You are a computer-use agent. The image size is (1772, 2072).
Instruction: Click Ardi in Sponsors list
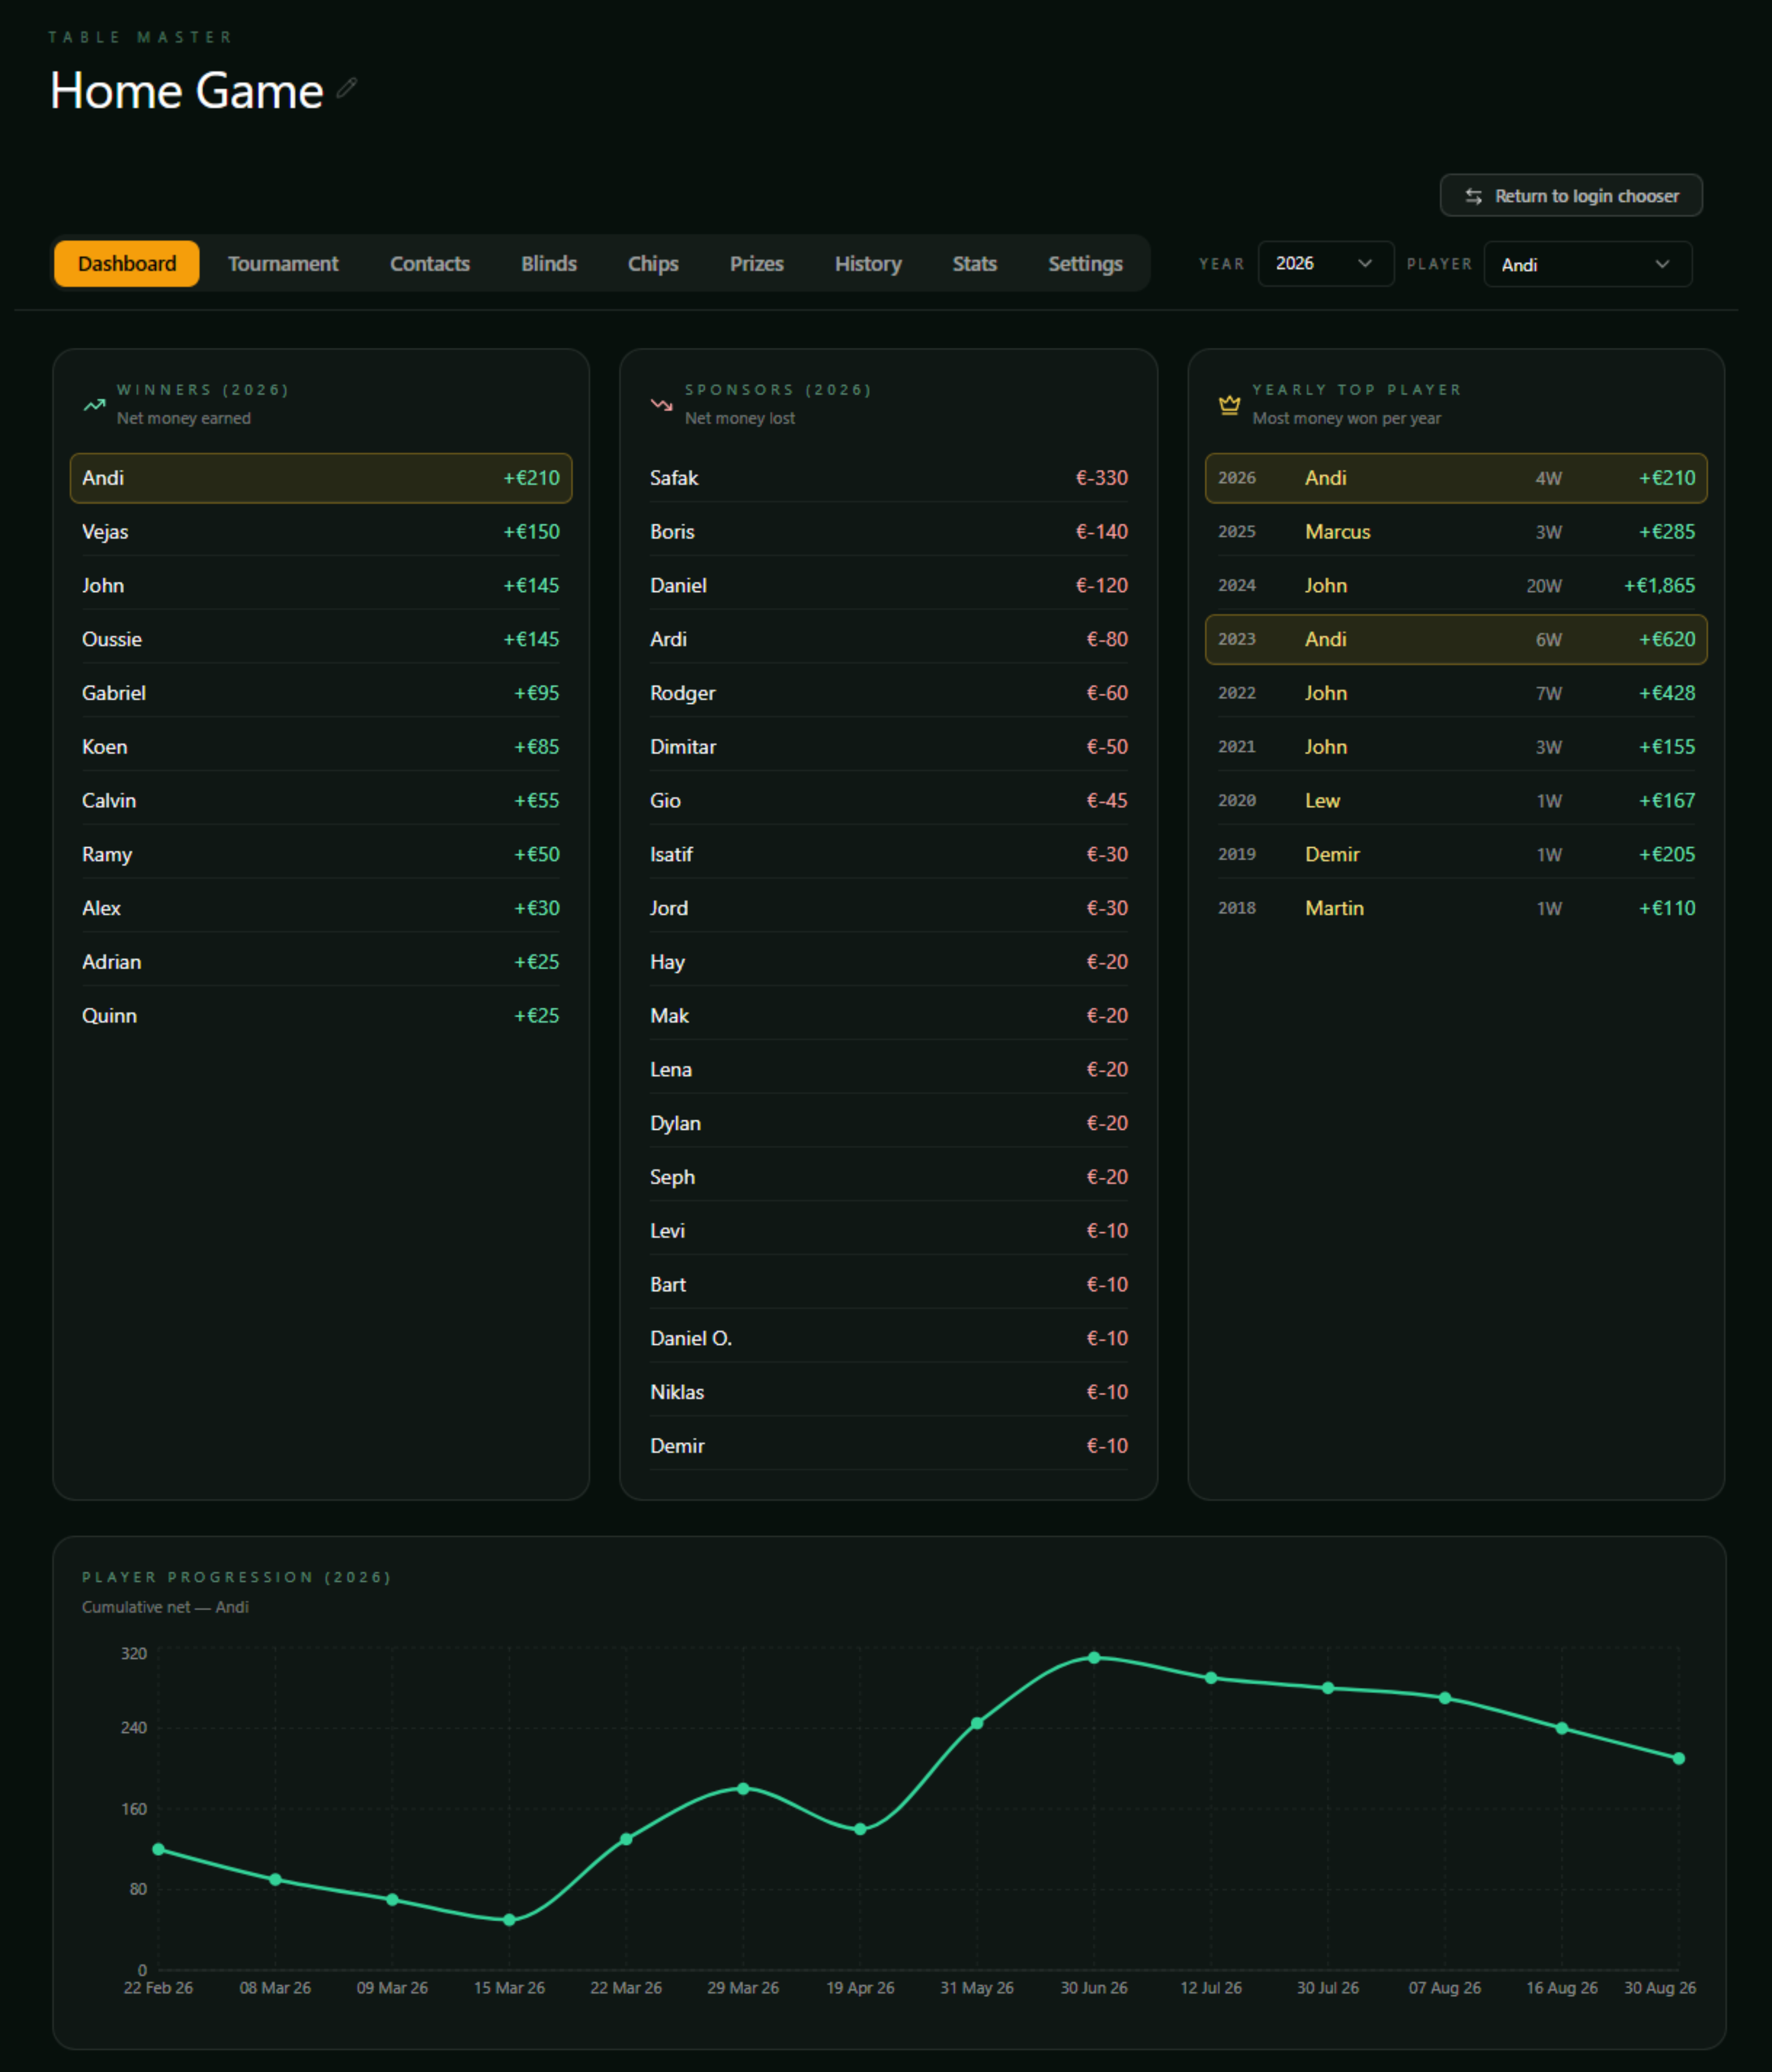click(x=889, y=639)
